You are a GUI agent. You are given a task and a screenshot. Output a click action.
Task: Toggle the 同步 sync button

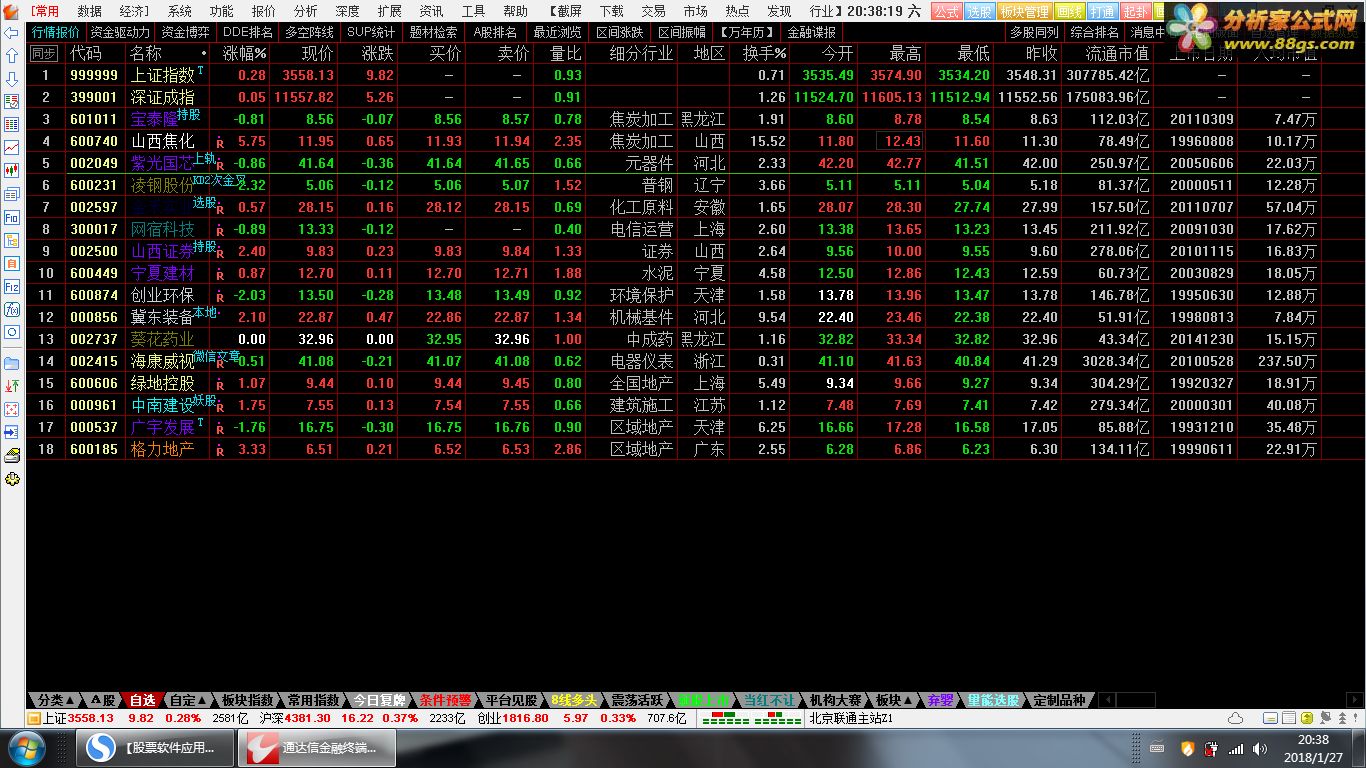[43, 53]
